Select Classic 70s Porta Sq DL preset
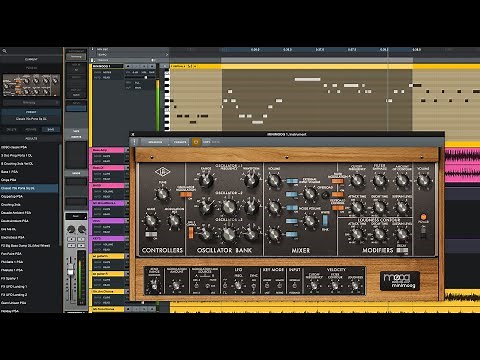This screenshot has height=360, width=480. (x=29, y=188)
